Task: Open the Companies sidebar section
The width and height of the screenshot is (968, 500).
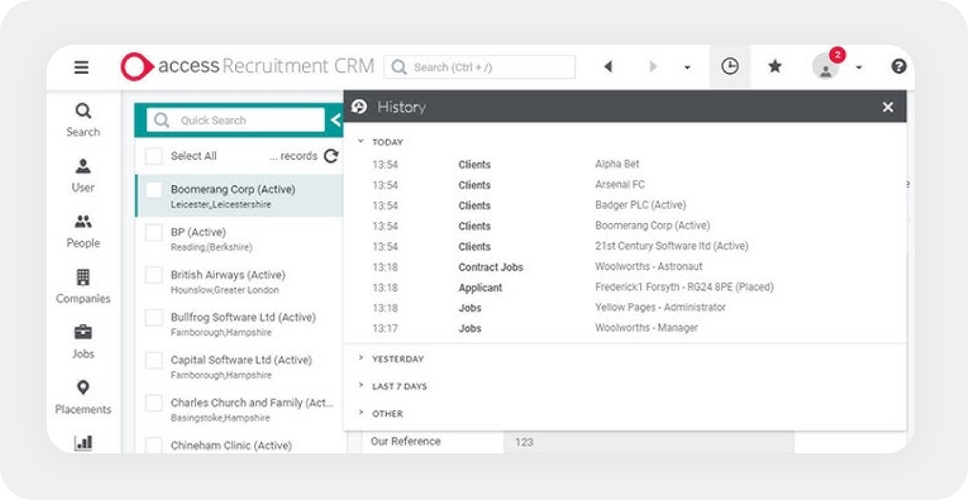Action: click(83, 286)
